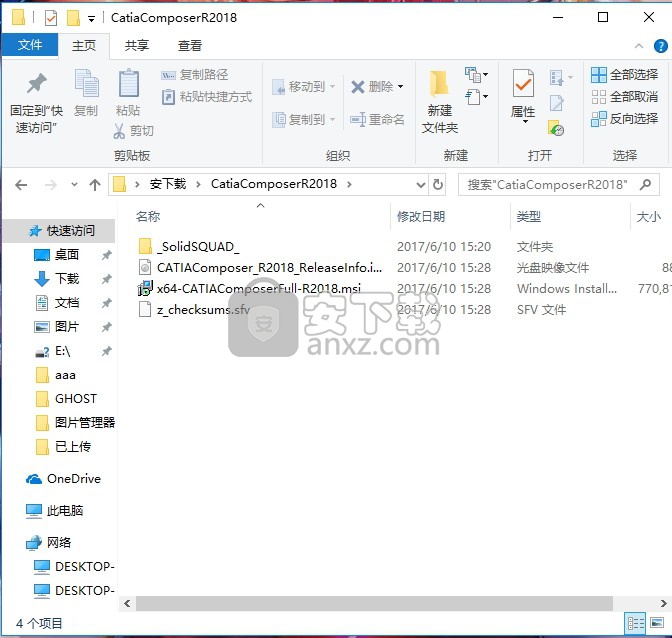Sort by the Type (类型) column
The width and height of the screenshot is (672, 638).
[528, 217]
